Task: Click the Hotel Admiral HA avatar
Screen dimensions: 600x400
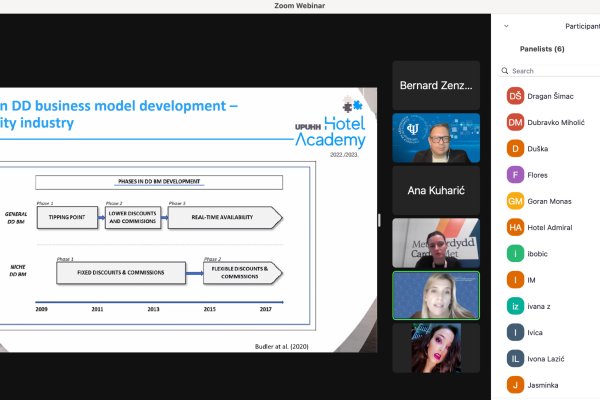Action: click(x=516, y=227)
